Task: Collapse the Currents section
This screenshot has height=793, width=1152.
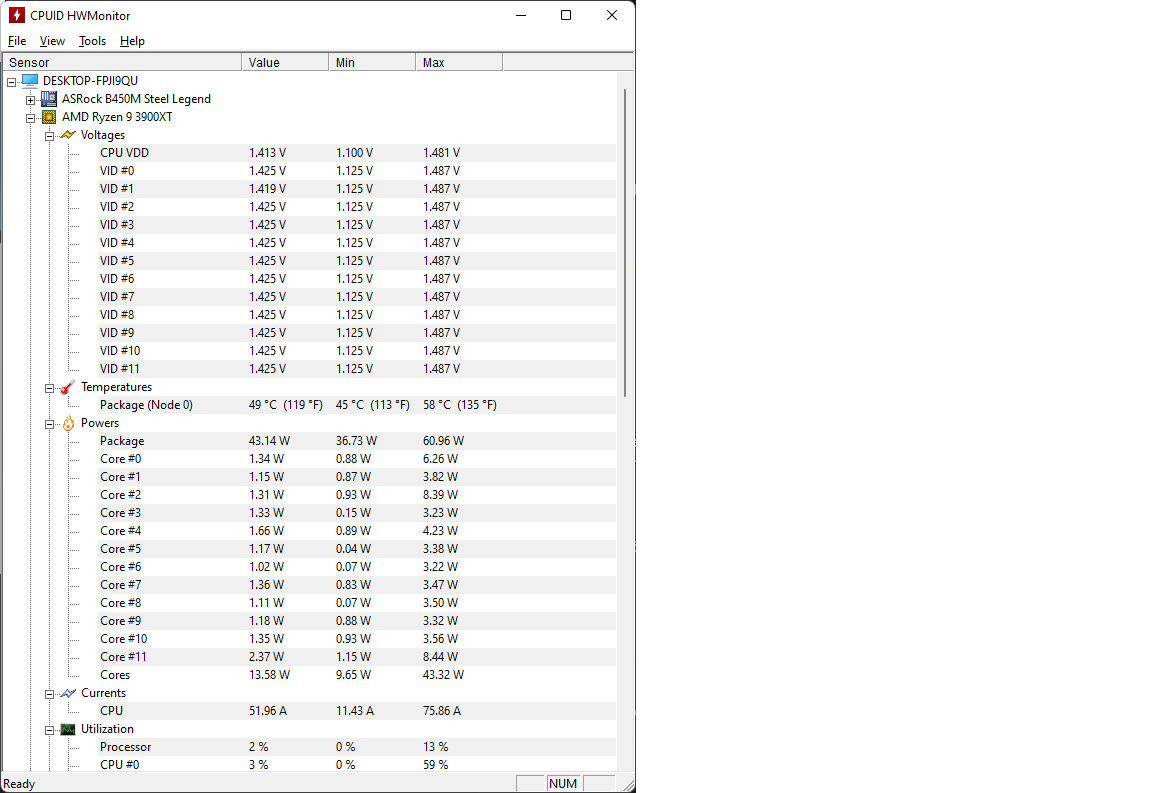Action: pyautogui.click(x=49, y=694)
